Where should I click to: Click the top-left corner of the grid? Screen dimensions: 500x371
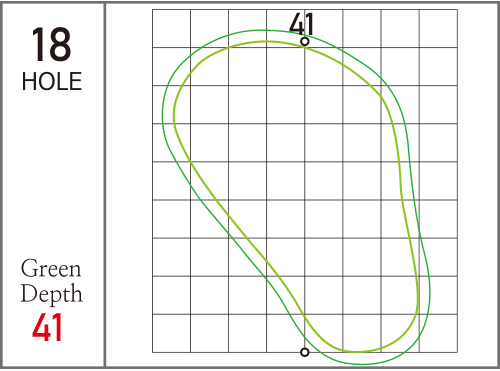[152, 9]
